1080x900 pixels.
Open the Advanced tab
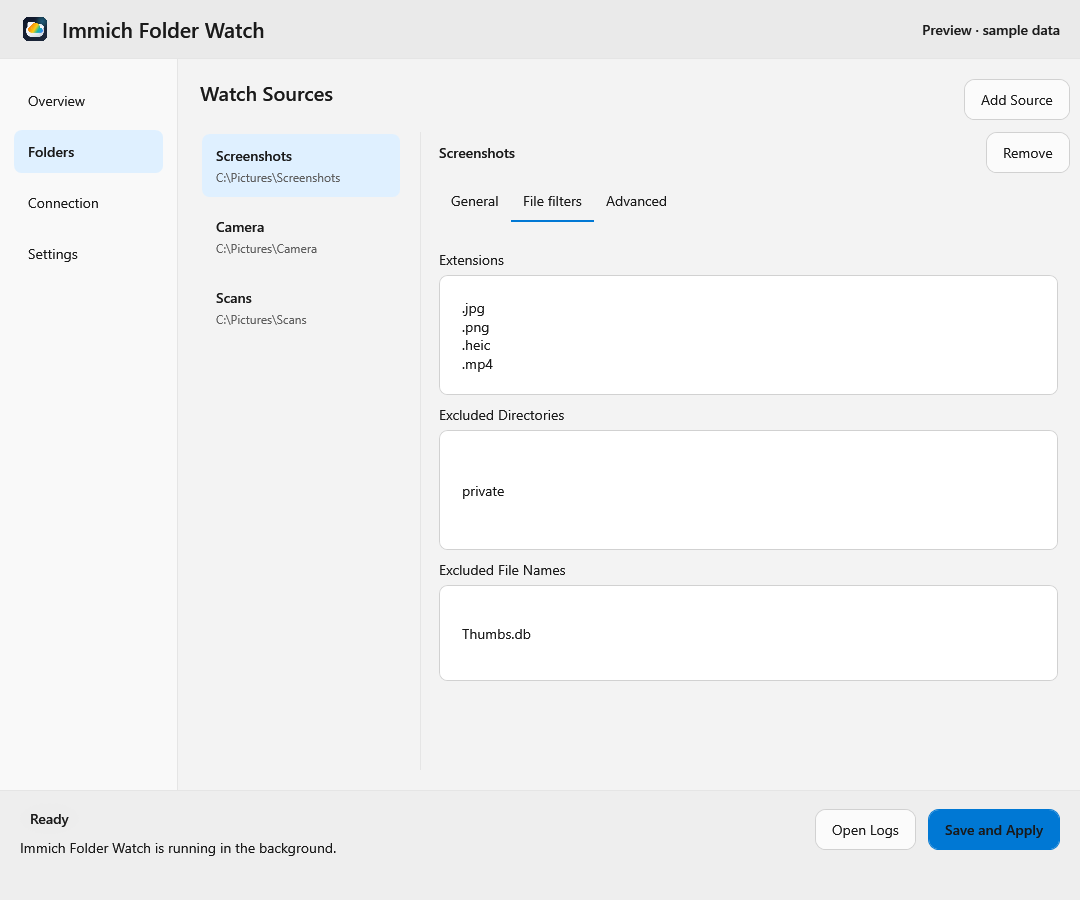(636, 201)
